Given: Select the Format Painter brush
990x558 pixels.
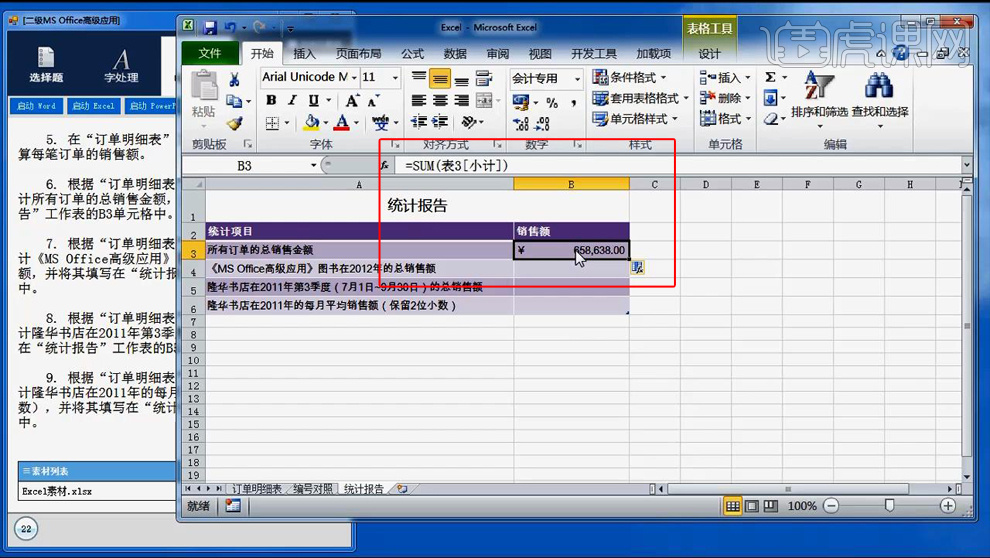Looking at the screenshot, I should coord(234,123).
